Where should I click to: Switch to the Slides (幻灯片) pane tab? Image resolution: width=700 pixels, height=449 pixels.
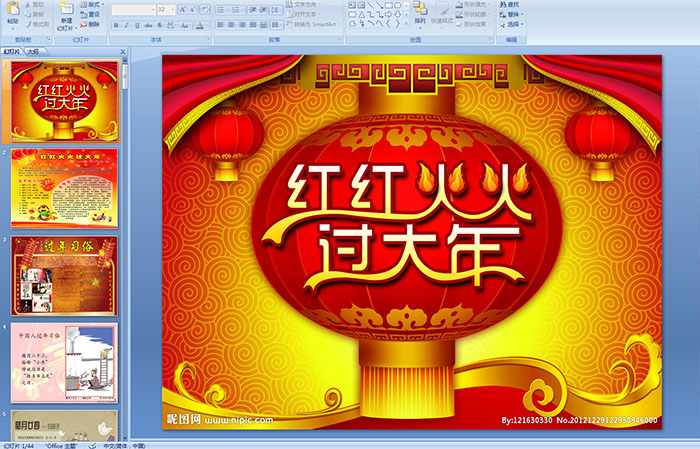coord(12,52)
